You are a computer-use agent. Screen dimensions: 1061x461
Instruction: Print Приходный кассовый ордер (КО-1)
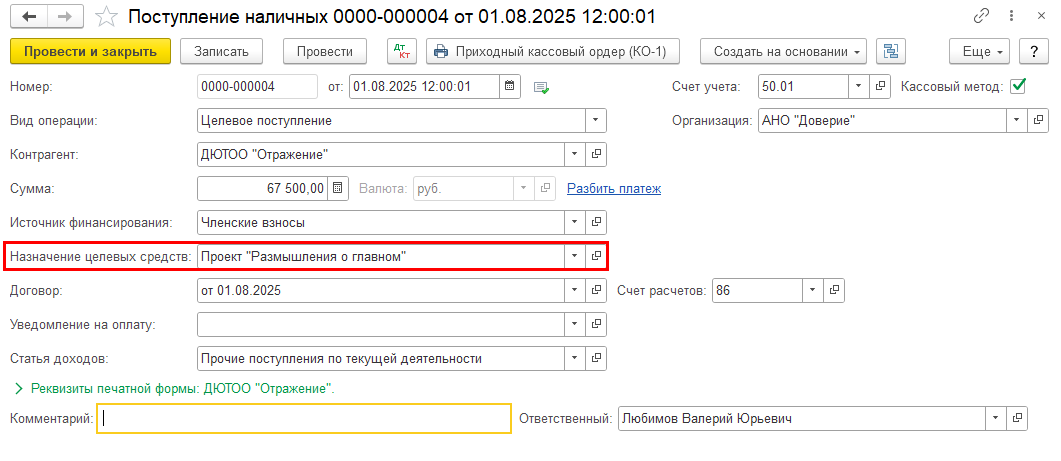552,51
